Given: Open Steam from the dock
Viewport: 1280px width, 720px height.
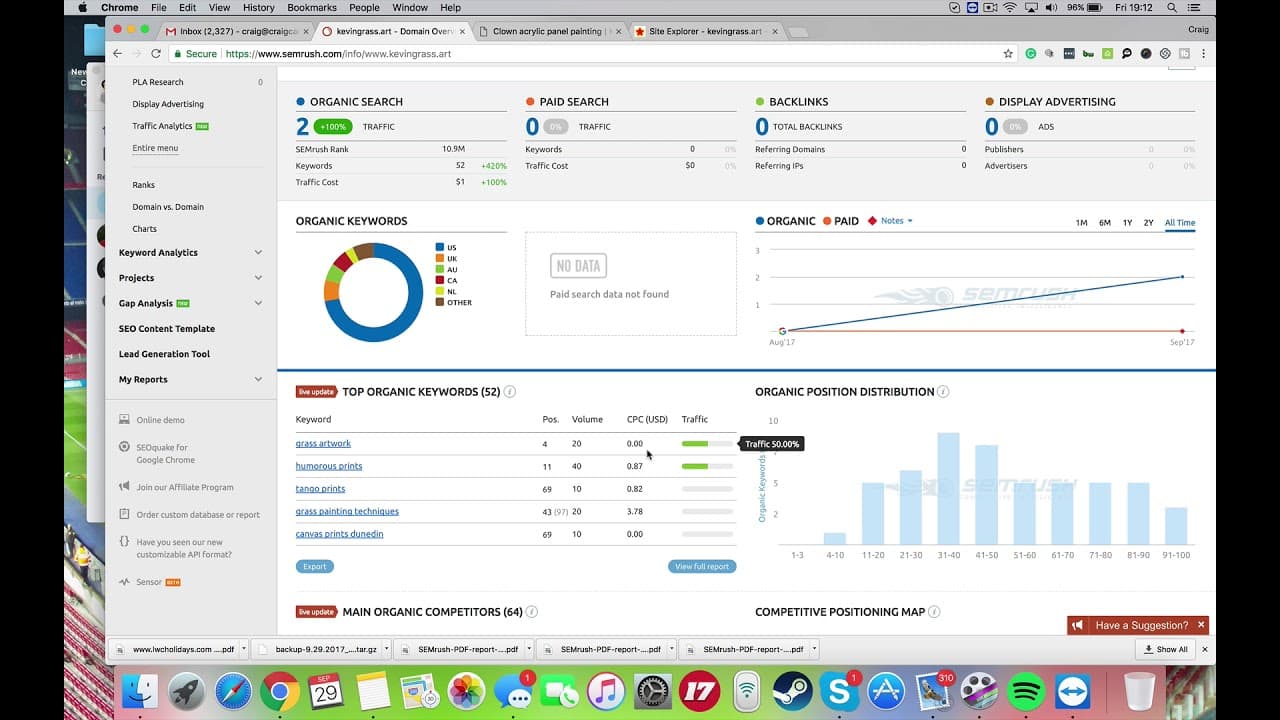Looking at the screenshot, I should 793,692.
